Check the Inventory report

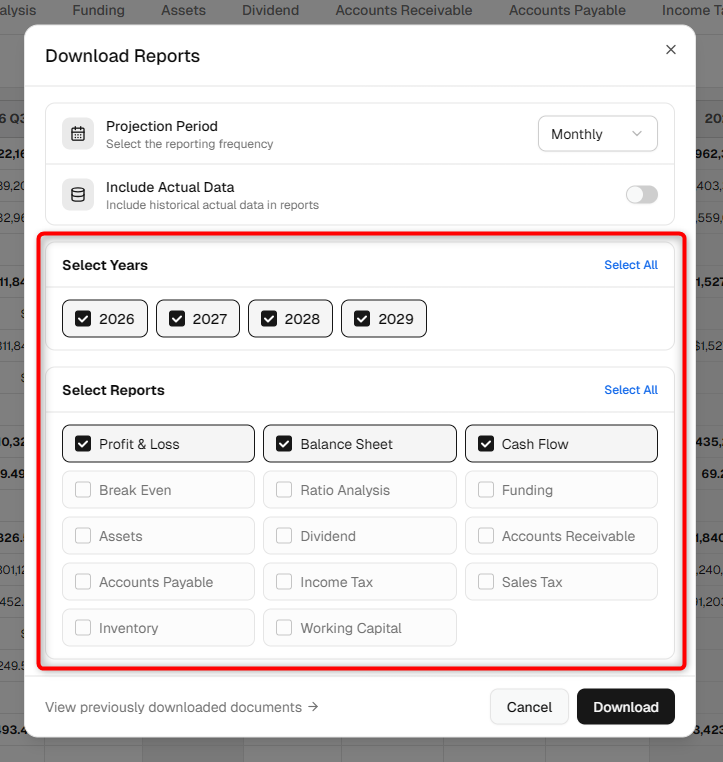point(158,628)
